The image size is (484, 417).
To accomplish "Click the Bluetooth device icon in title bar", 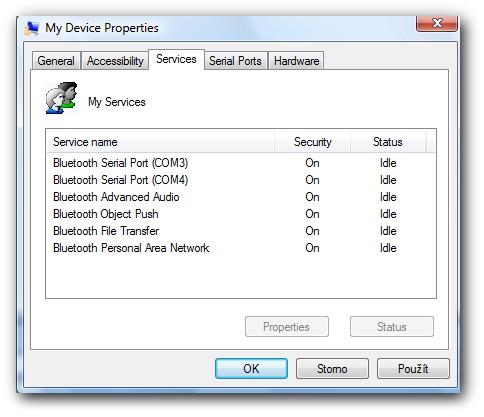I will click(x=31, y=28).
